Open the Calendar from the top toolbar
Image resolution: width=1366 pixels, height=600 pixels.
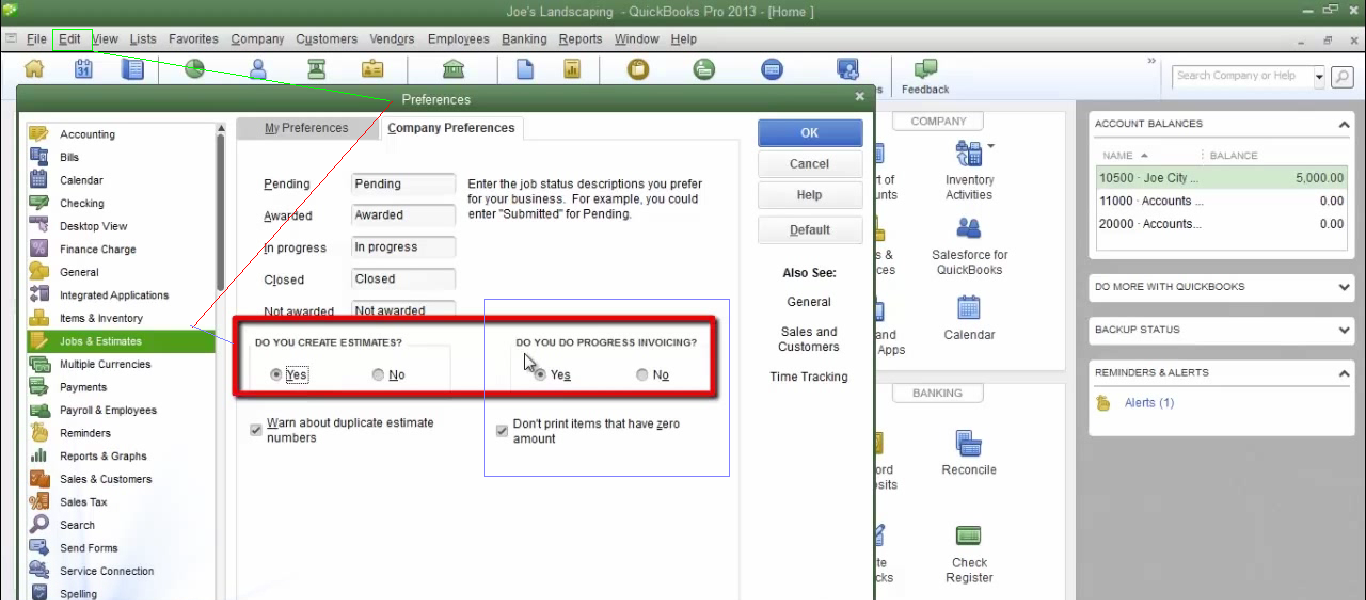click(83, 69)
